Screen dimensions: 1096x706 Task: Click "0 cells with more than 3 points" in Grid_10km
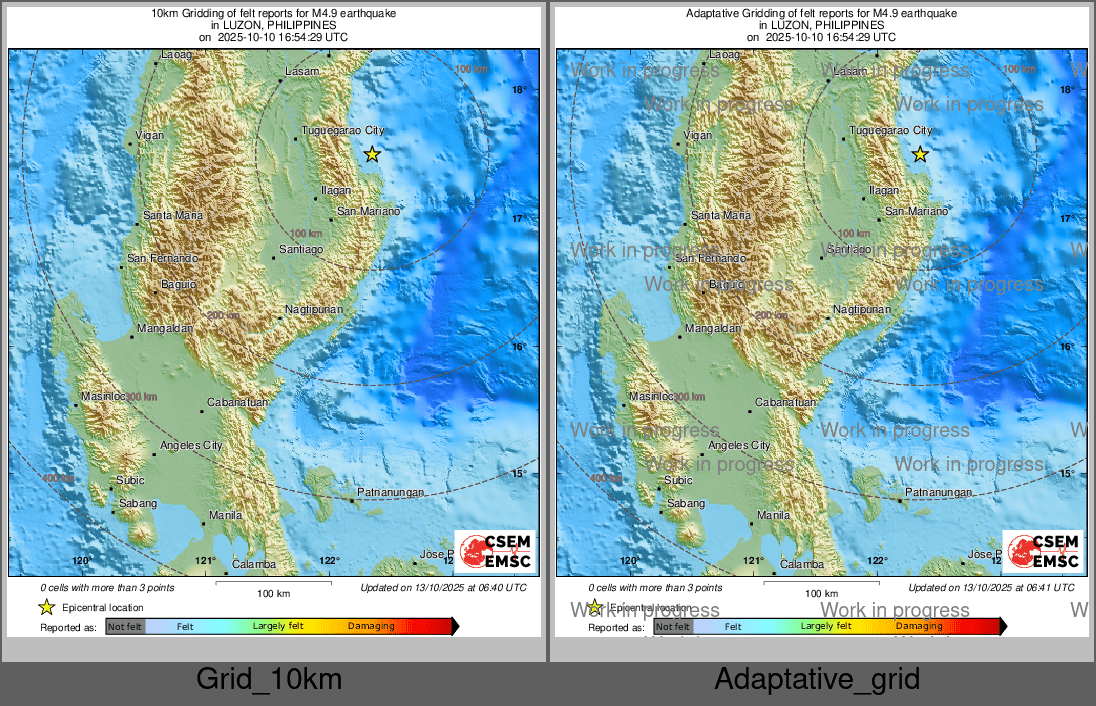[107, 588]
